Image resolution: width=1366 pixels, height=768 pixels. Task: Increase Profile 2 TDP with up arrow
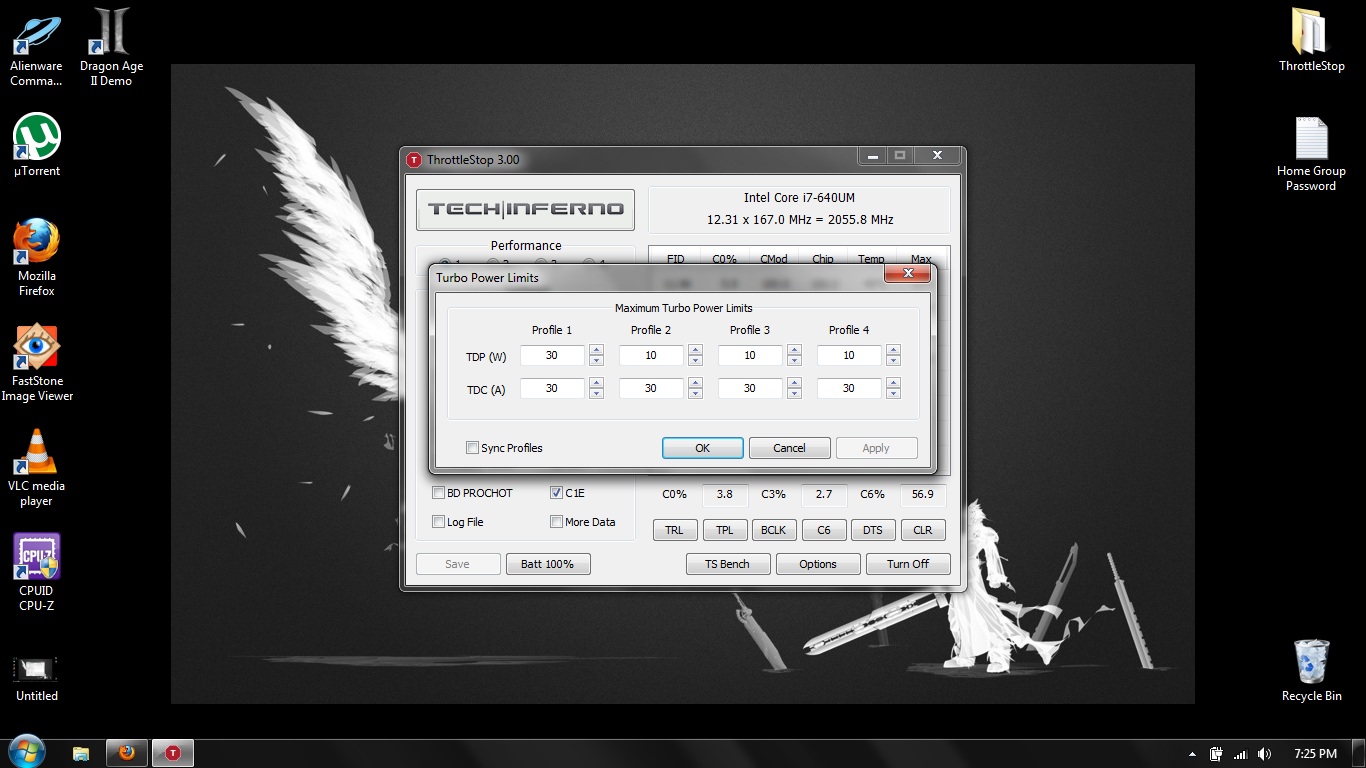coord(695,350)
